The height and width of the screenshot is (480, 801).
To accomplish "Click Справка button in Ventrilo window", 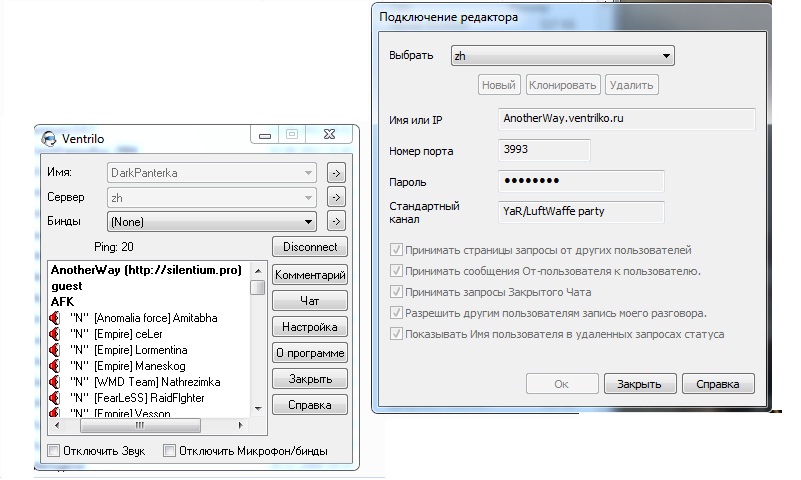I will 310,405.
